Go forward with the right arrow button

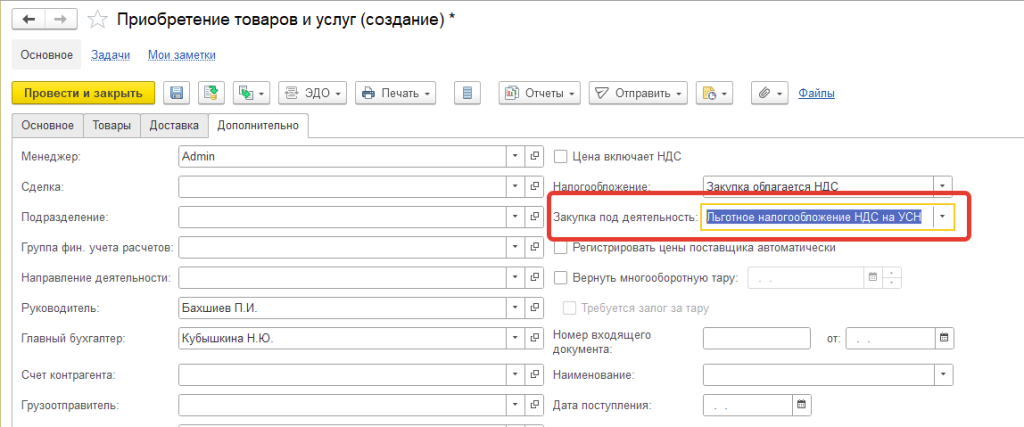point(60,20)
